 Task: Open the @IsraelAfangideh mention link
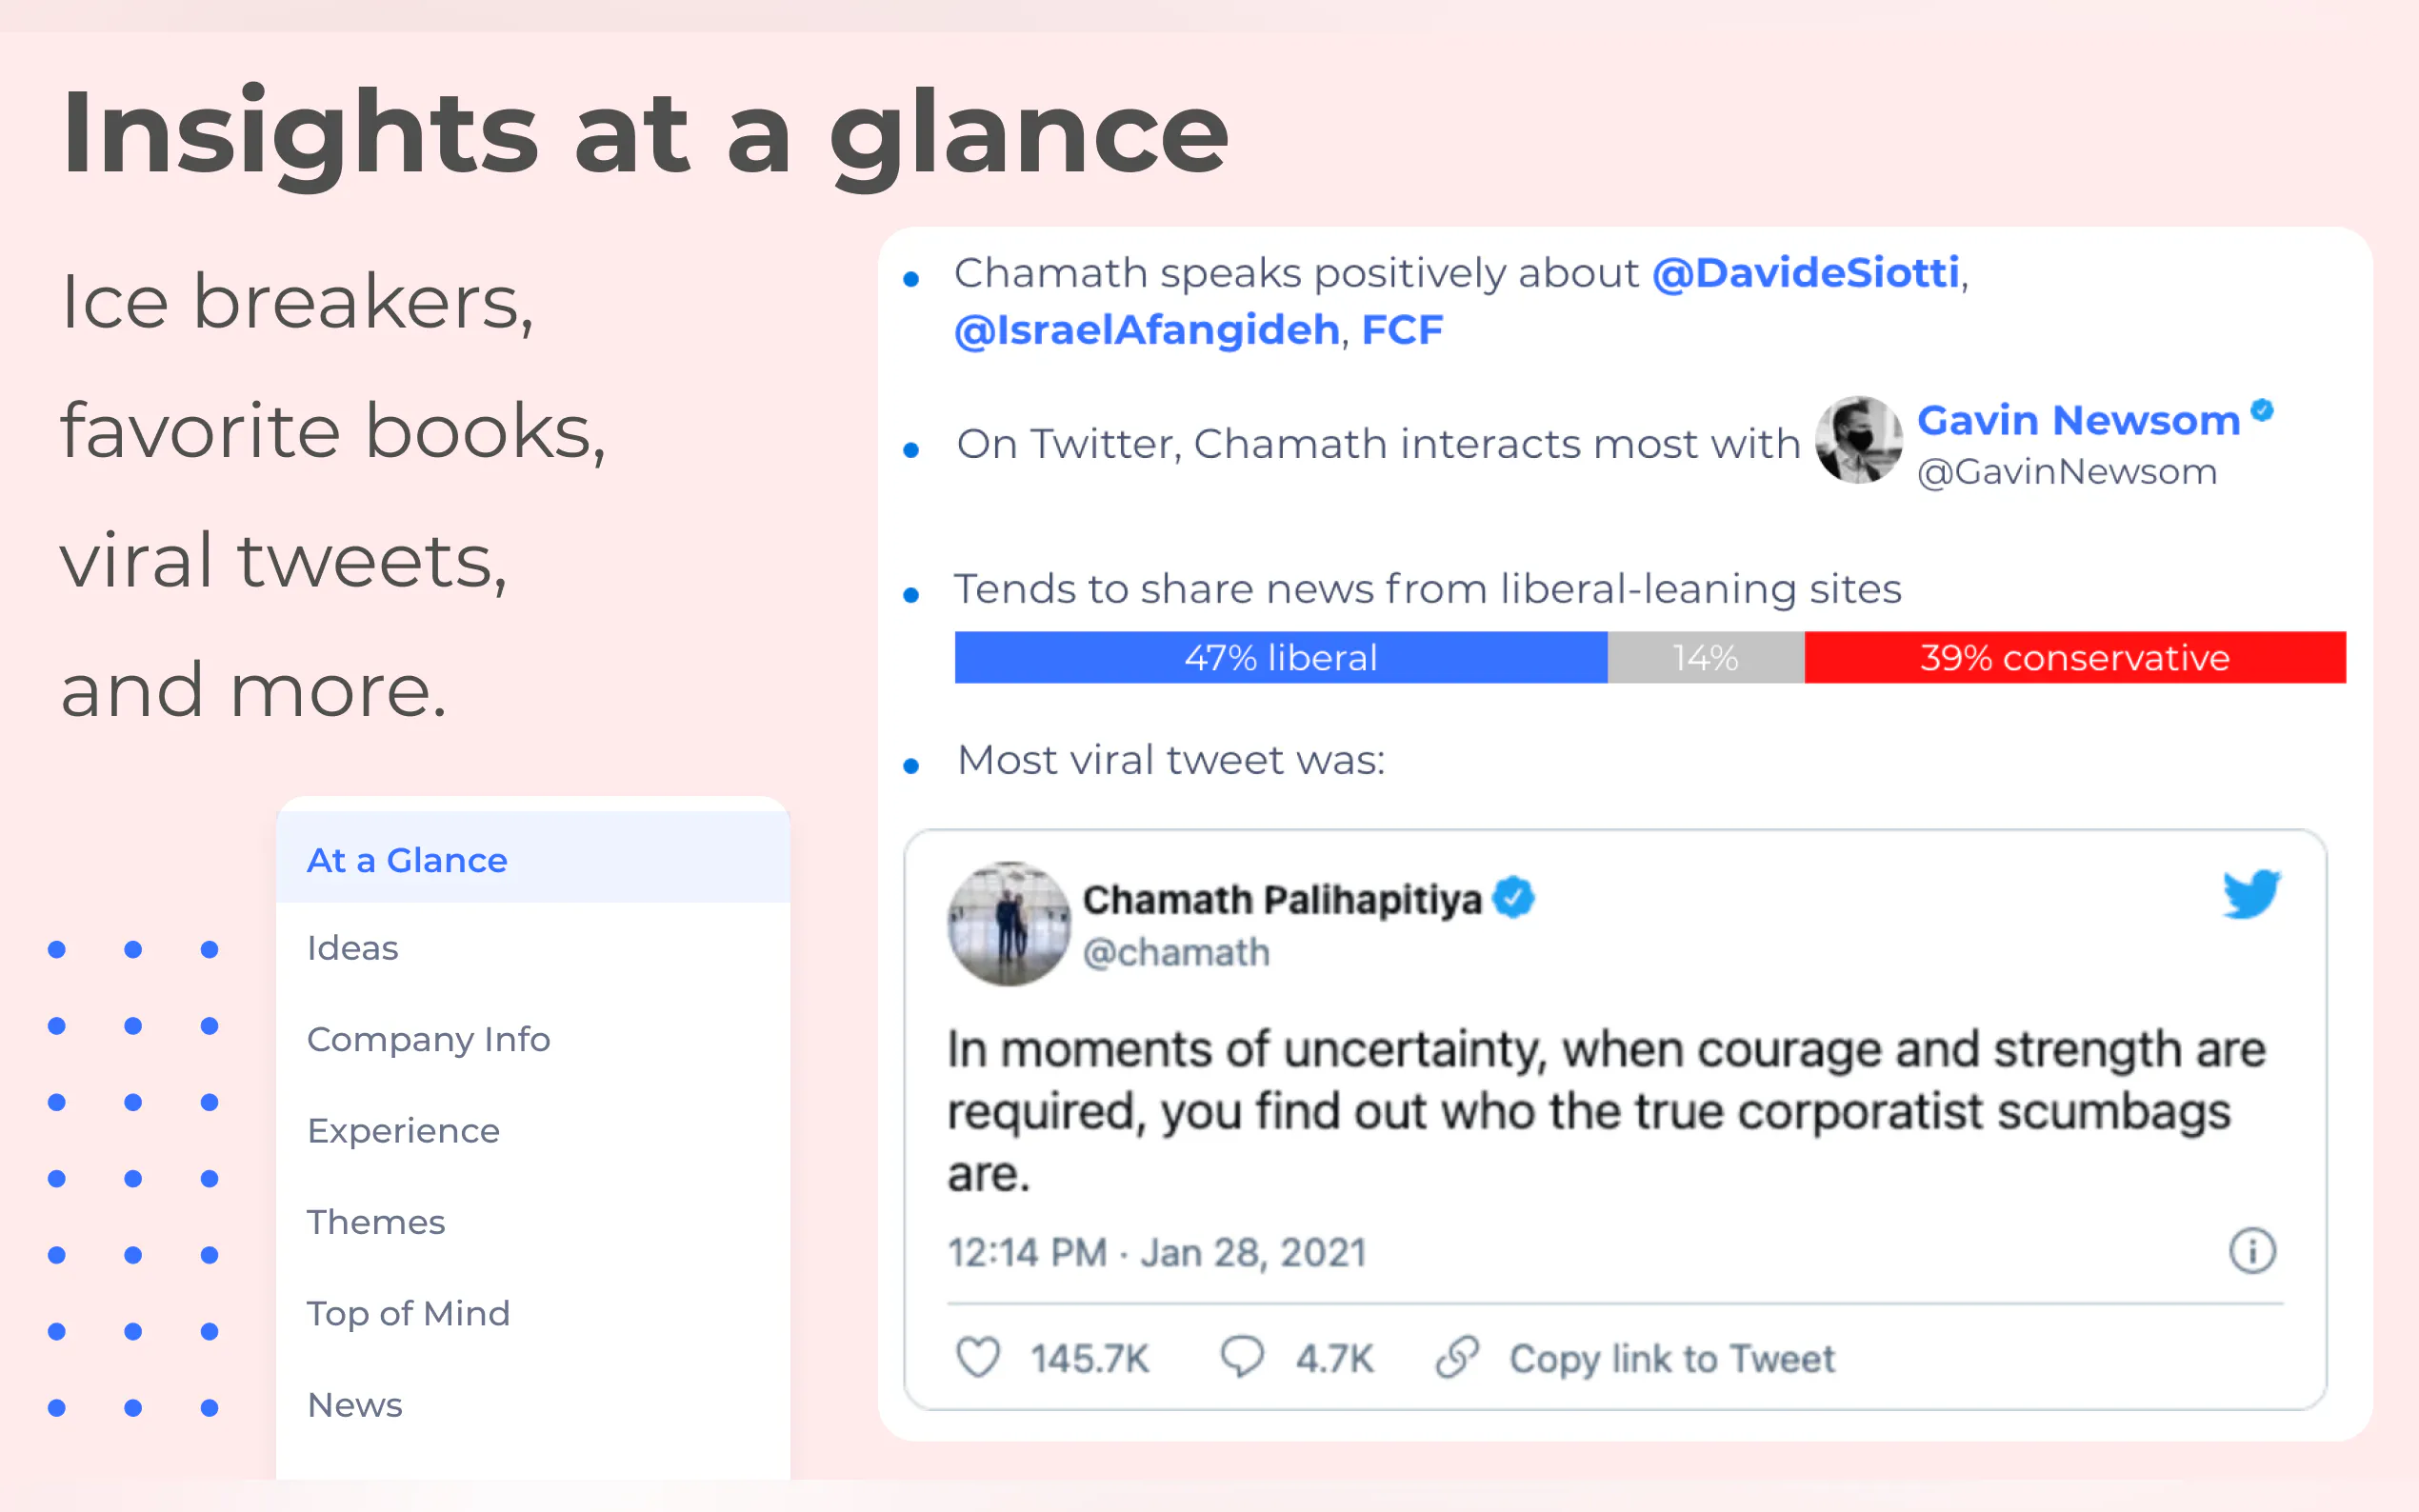pos(1147,329)
